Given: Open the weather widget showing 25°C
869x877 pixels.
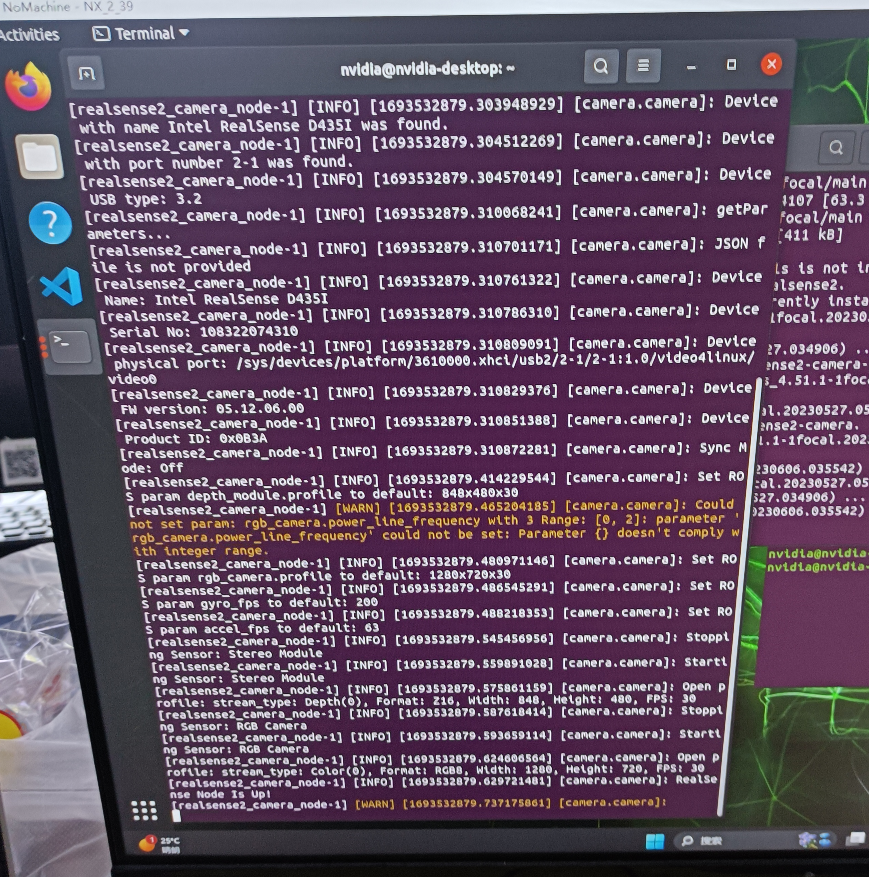Looking at the screenshot, I should point(160,843).
